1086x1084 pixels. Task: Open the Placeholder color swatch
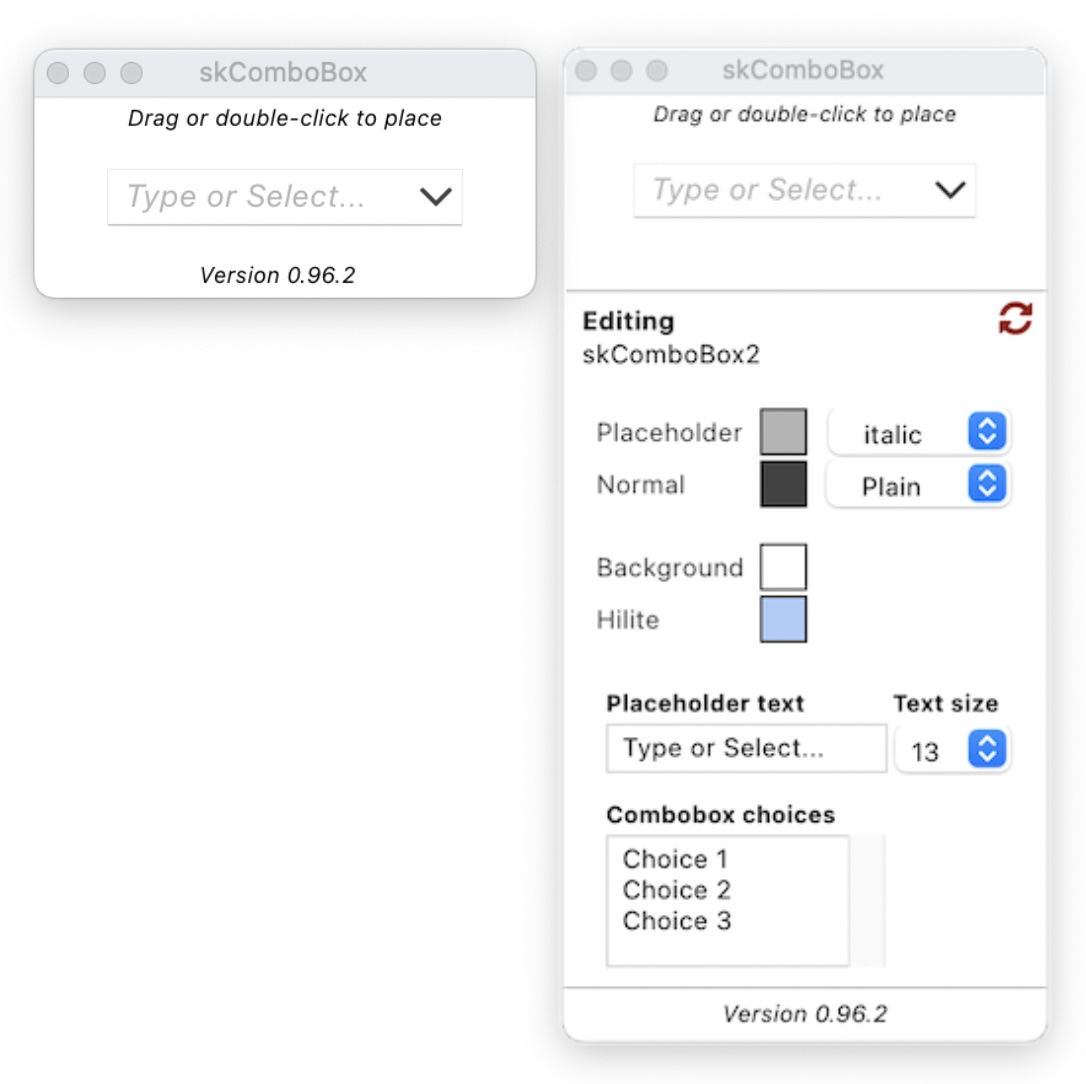coord(783,432)
